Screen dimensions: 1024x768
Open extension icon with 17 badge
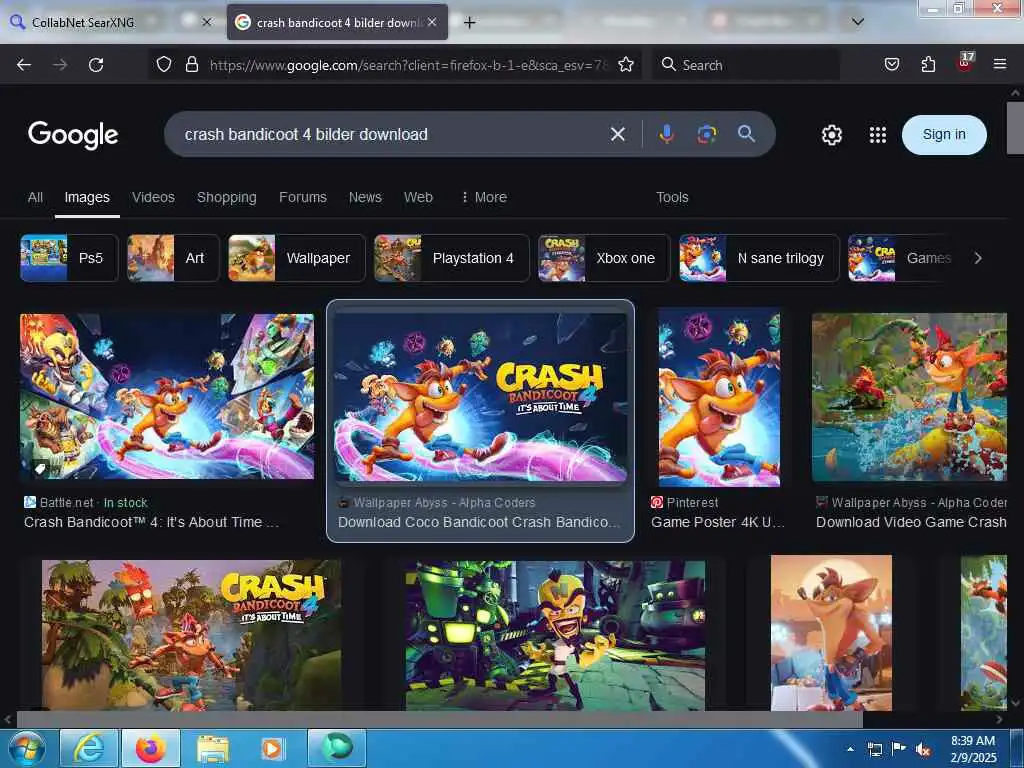coord(965,63)
